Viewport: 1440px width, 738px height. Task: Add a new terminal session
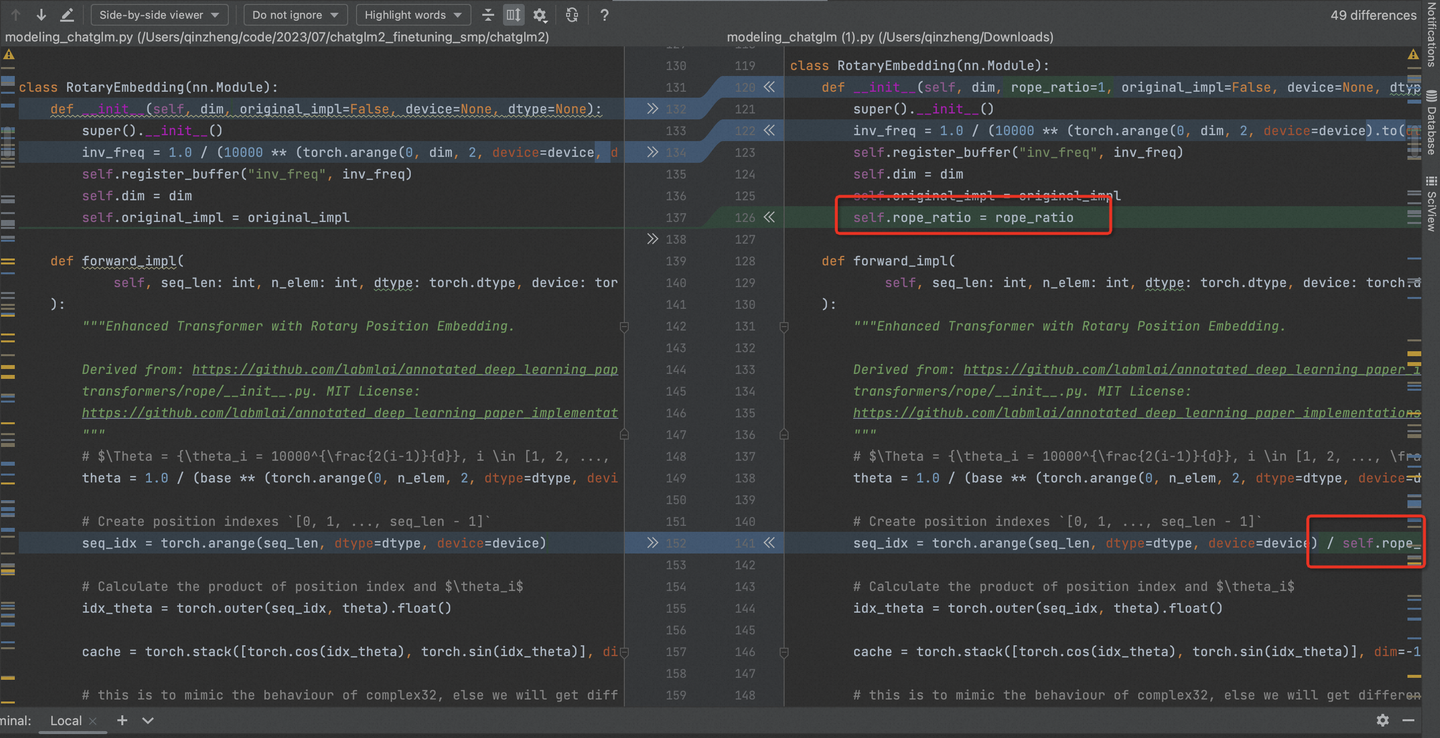point(122,720)
